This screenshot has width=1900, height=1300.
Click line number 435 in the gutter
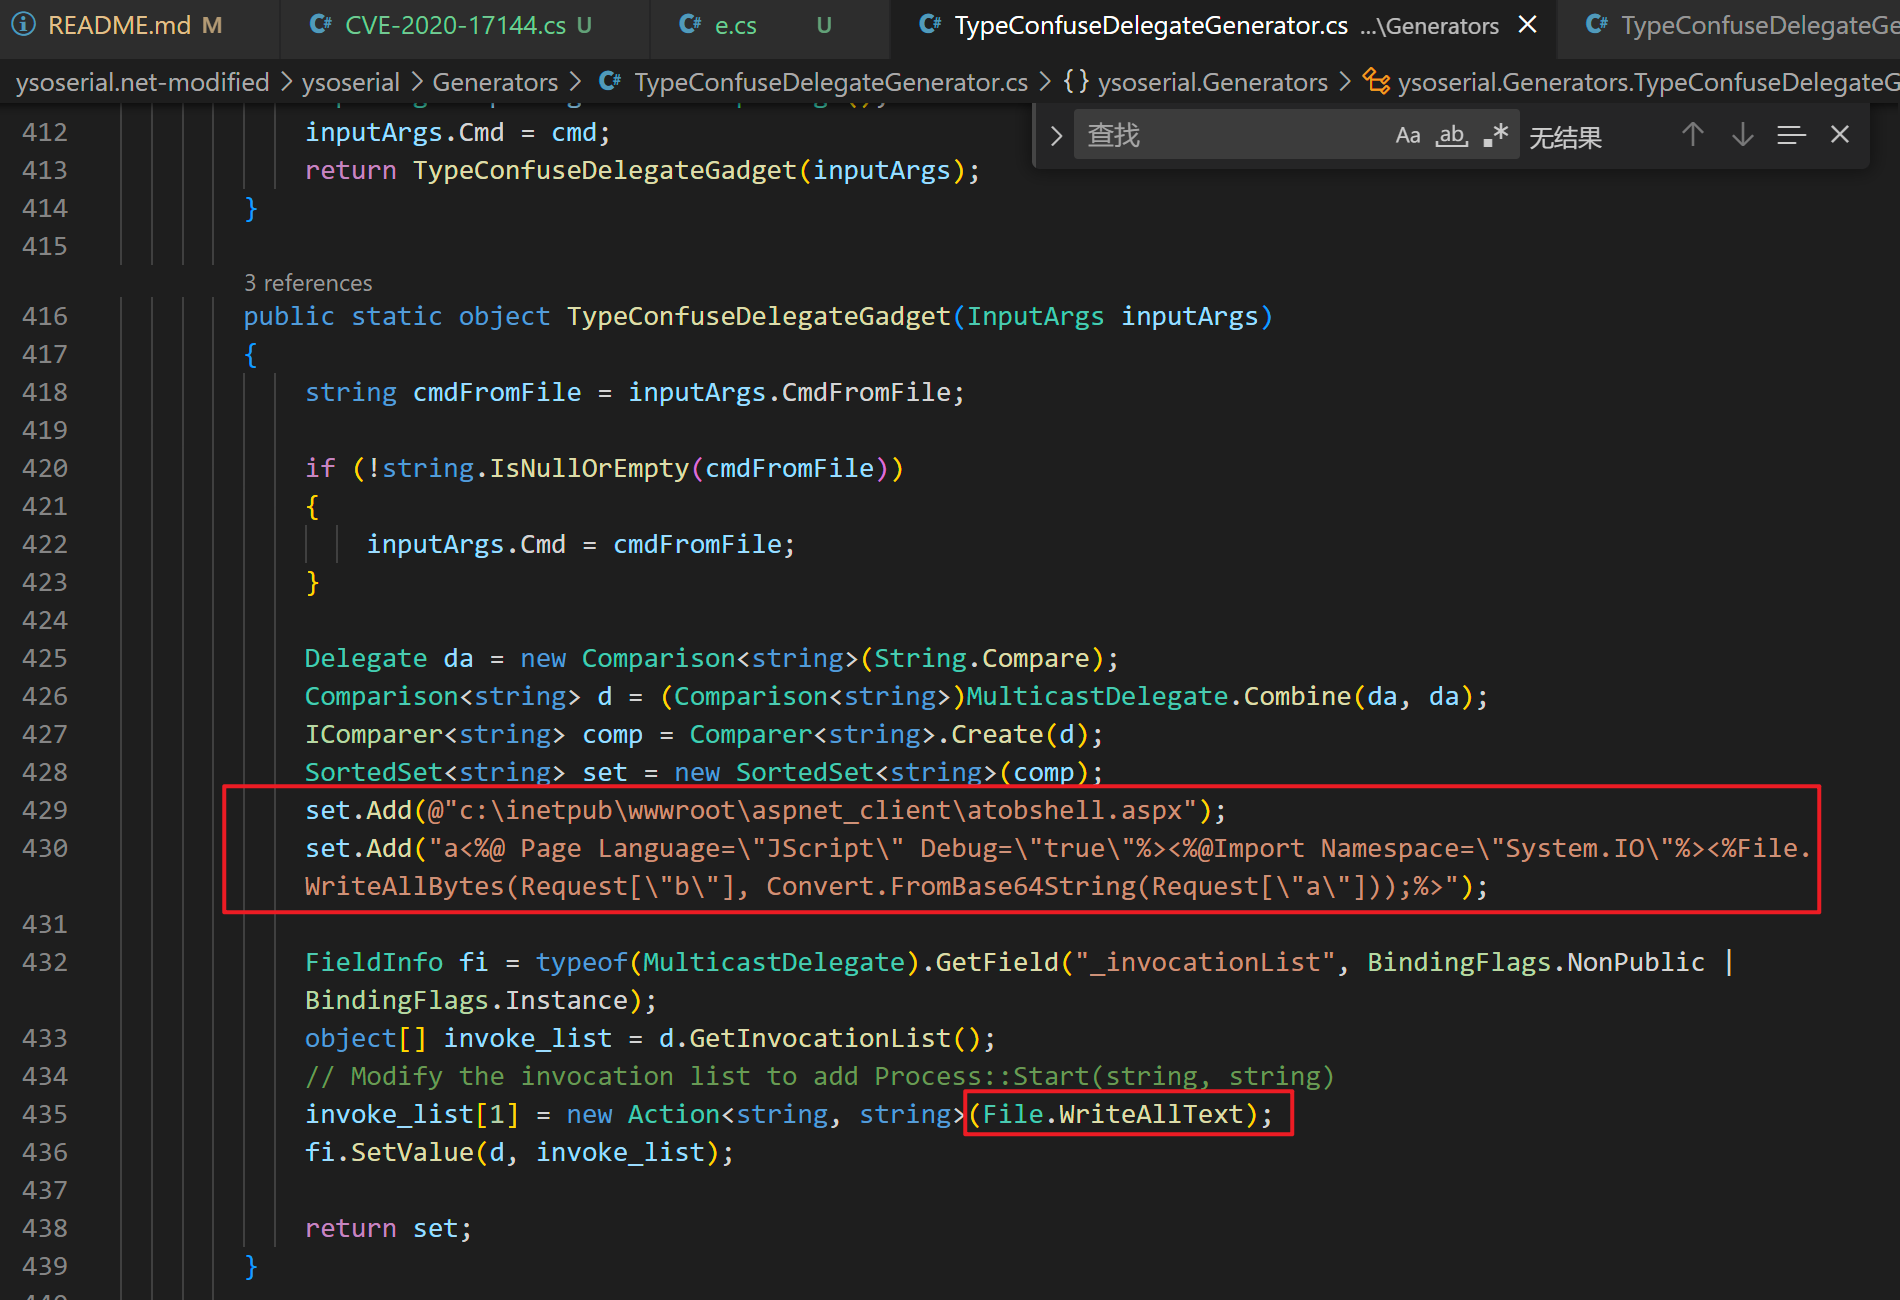(45, 1115)
